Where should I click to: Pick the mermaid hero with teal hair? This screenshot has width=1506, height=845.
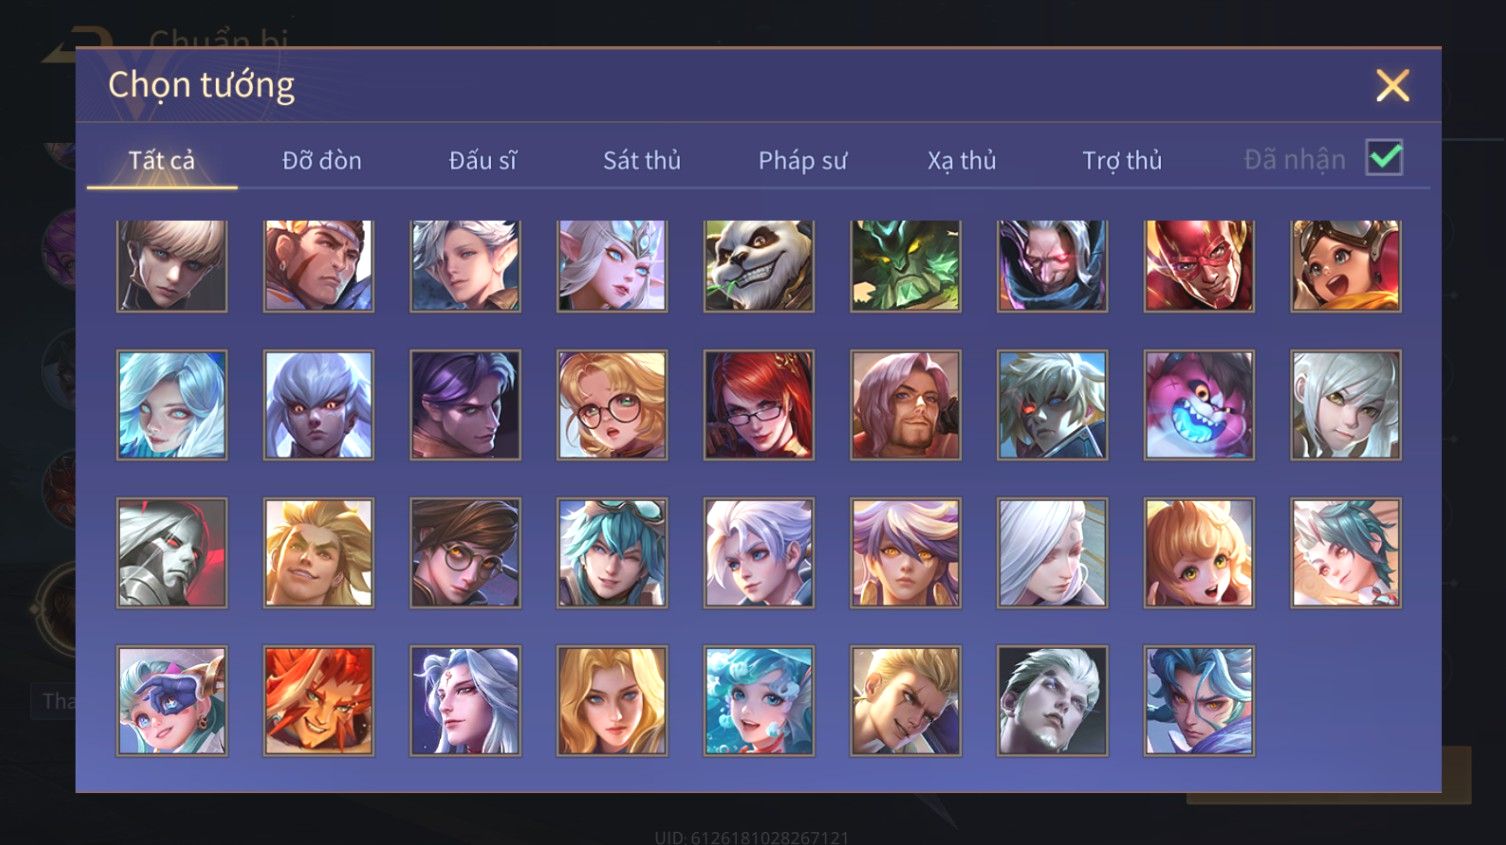tap(759, 700)
